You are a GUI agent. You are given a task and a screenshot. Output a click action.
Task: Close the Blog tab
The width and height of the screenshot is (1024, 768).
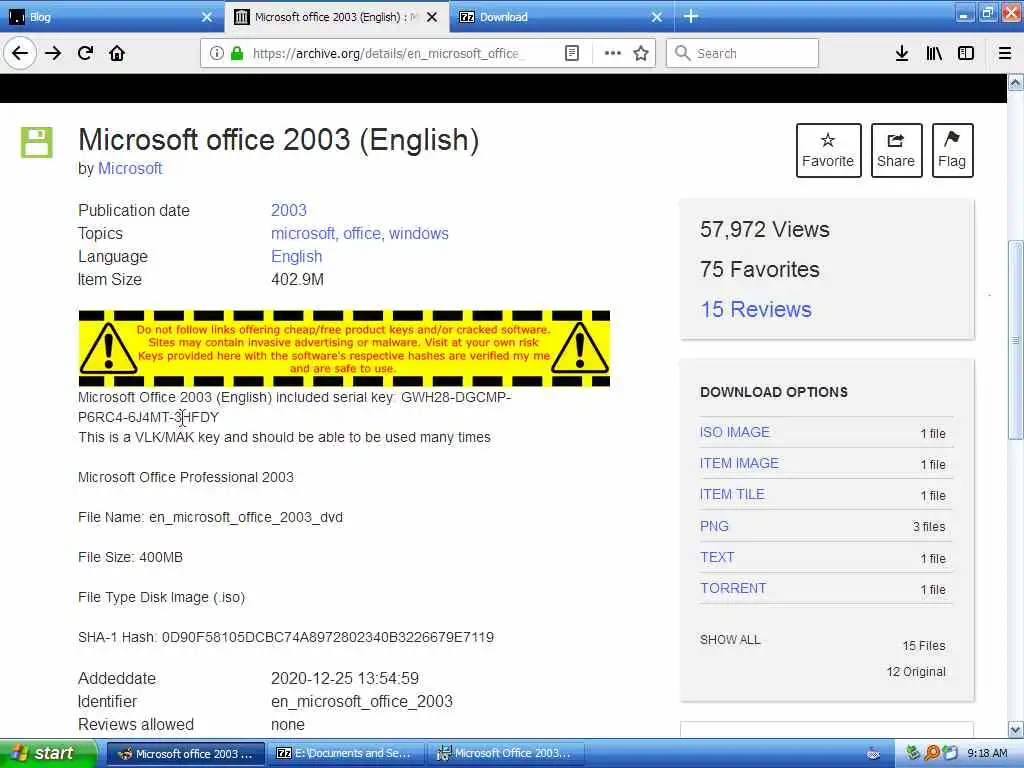pos(207,17)
